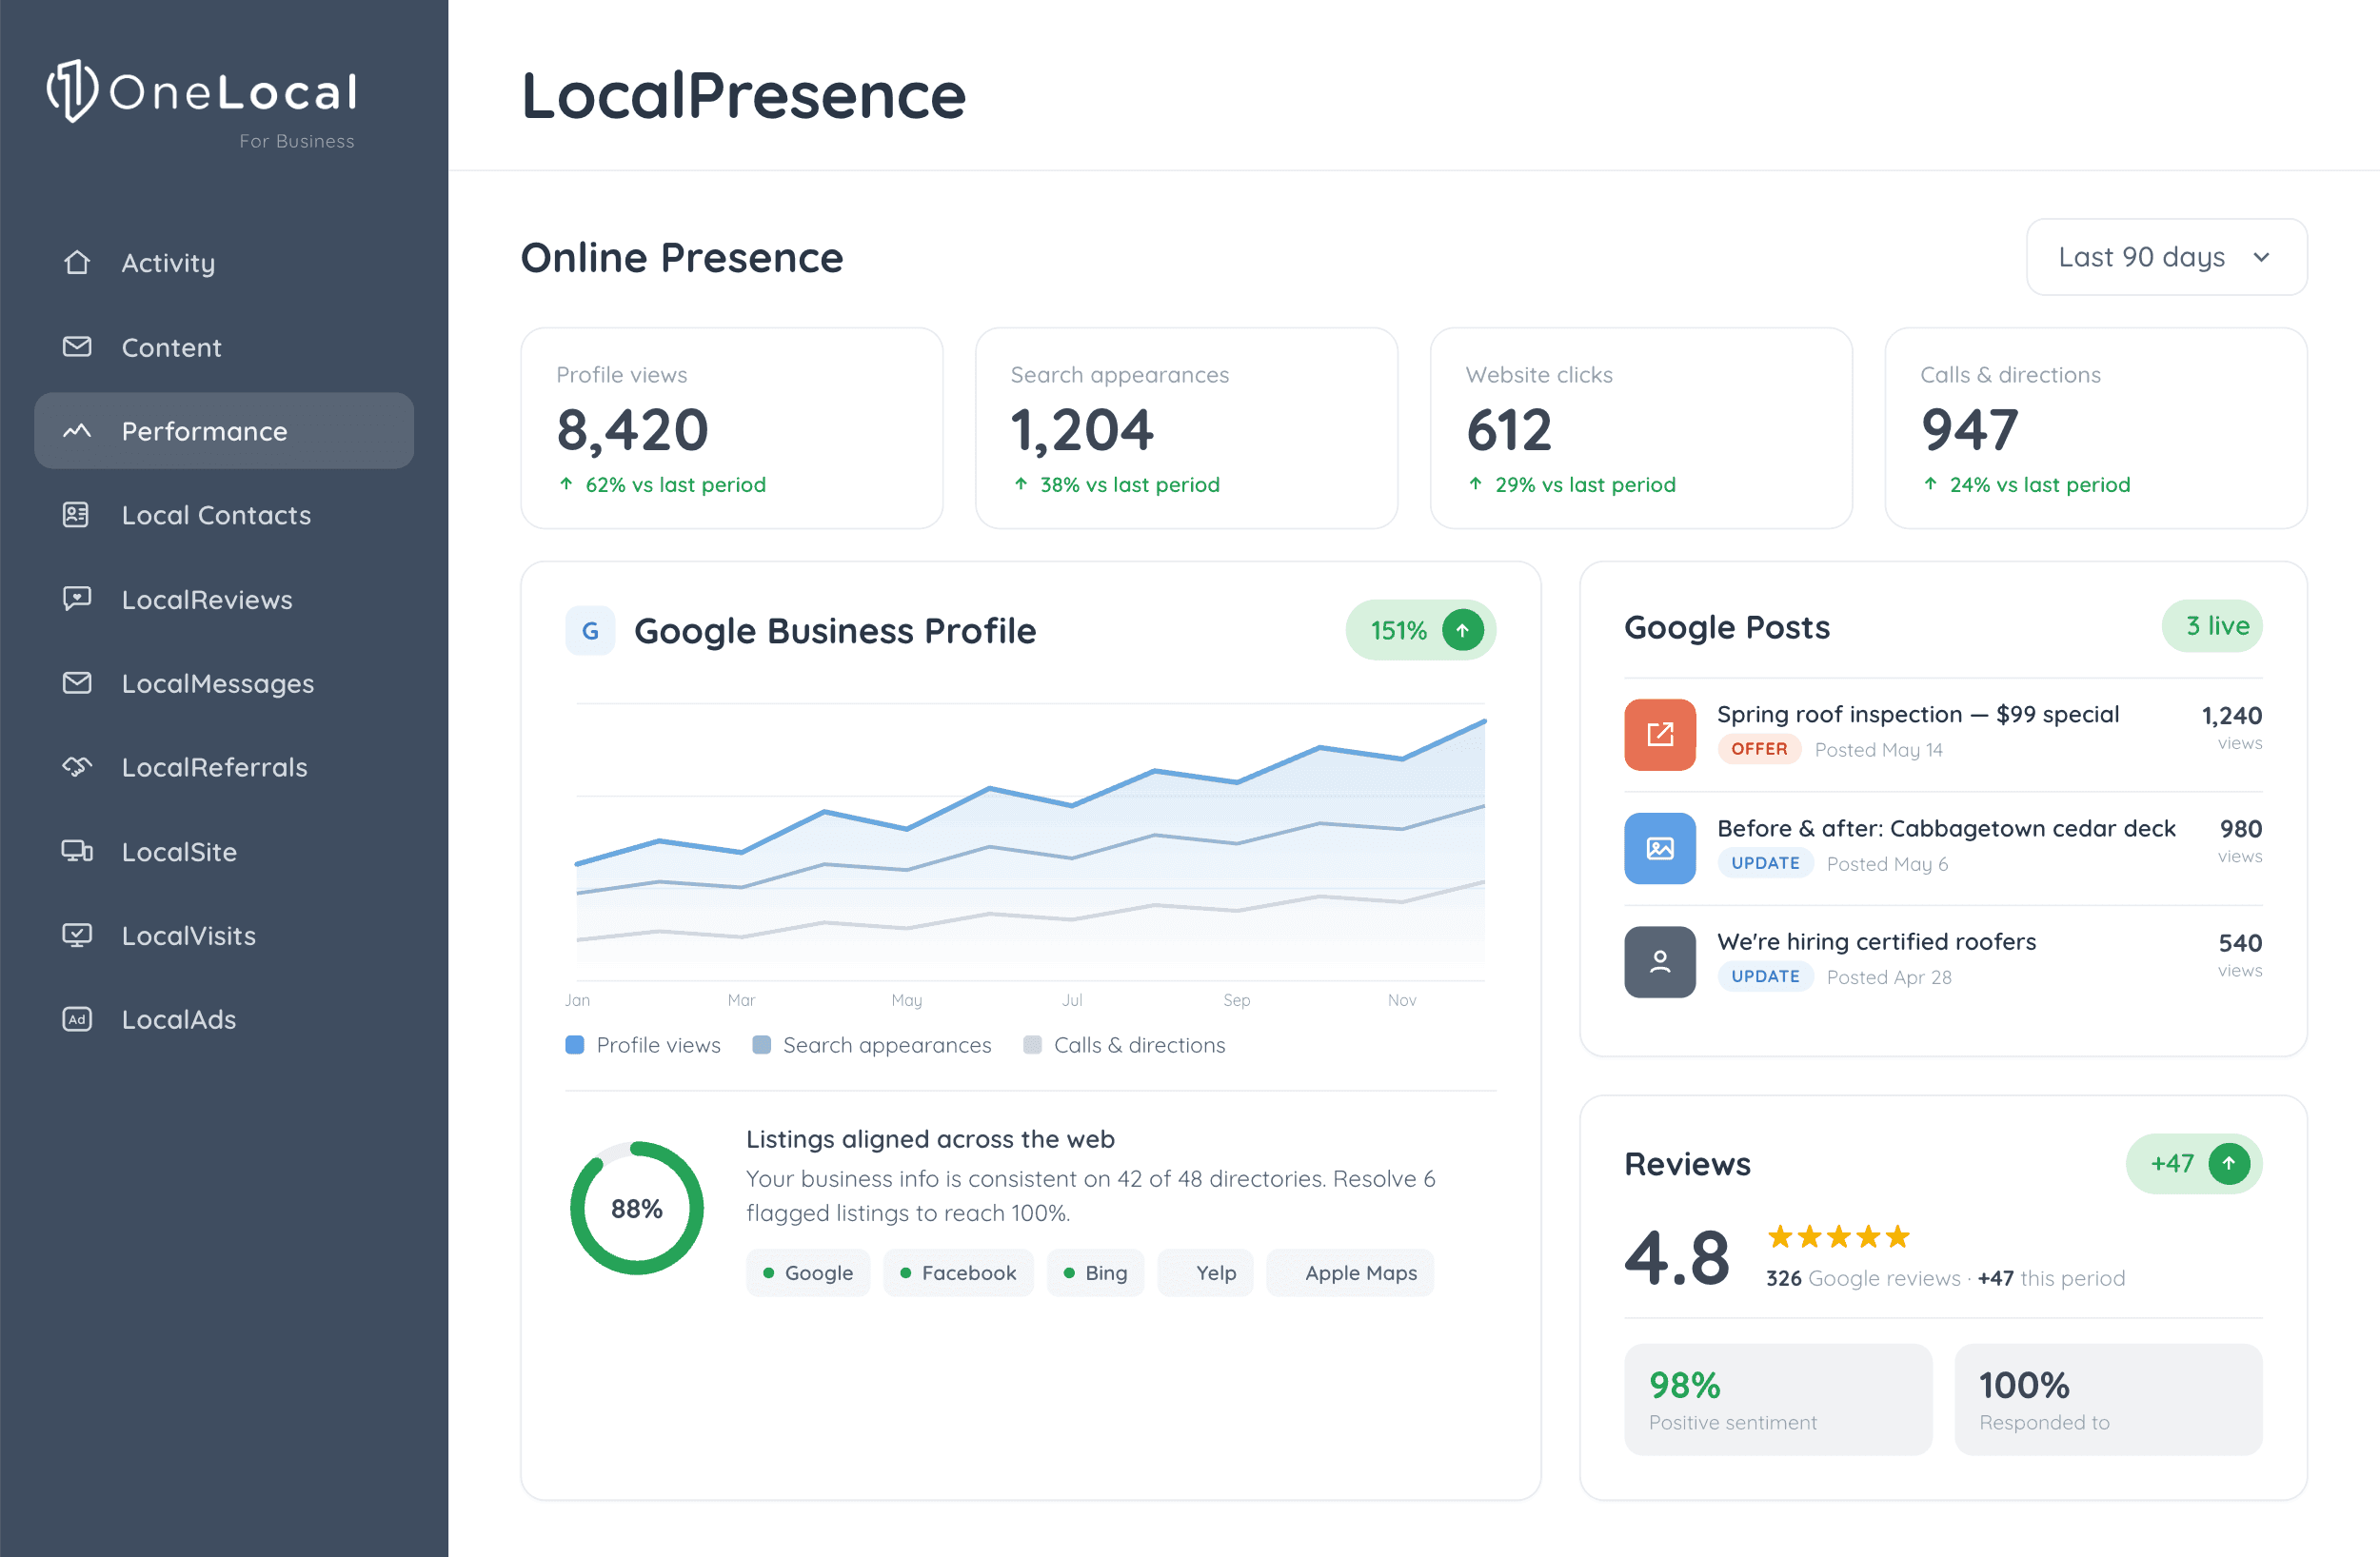Click the LocalPresence page title

pos(744,96)
